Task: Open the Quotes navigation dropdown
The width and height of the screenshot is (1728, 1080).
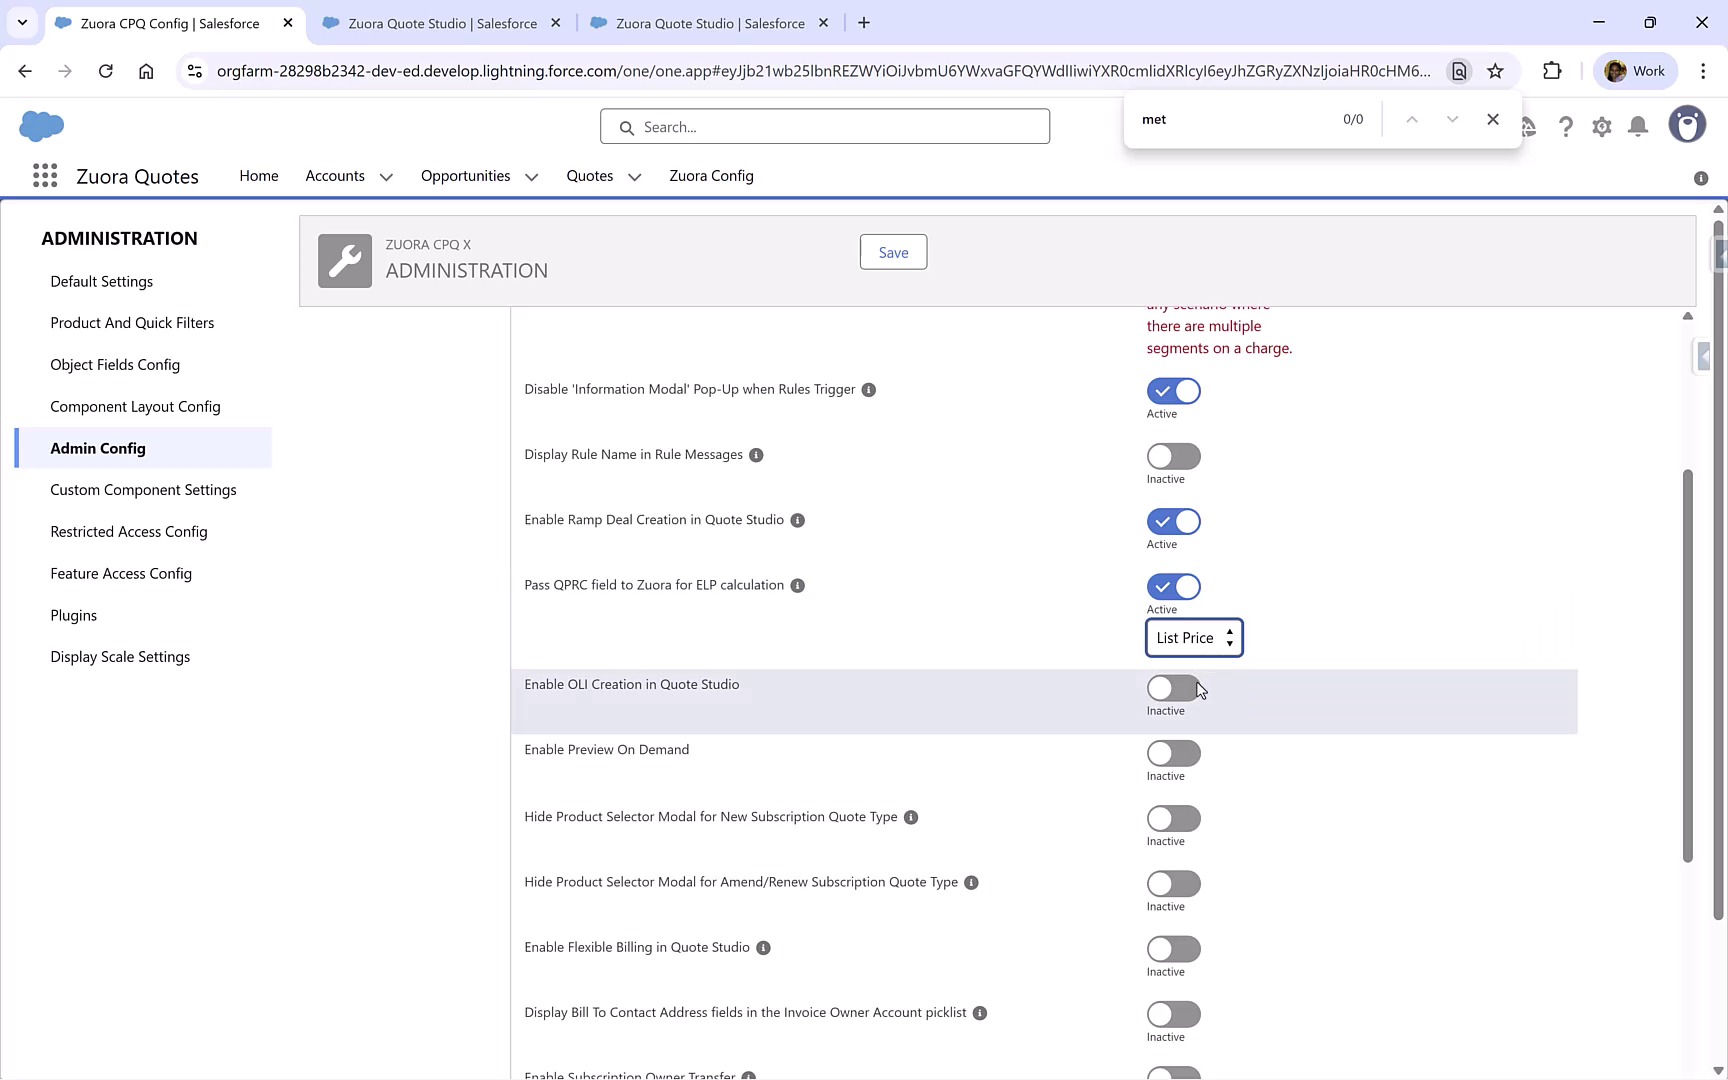Action: click(x=634, y=176)
